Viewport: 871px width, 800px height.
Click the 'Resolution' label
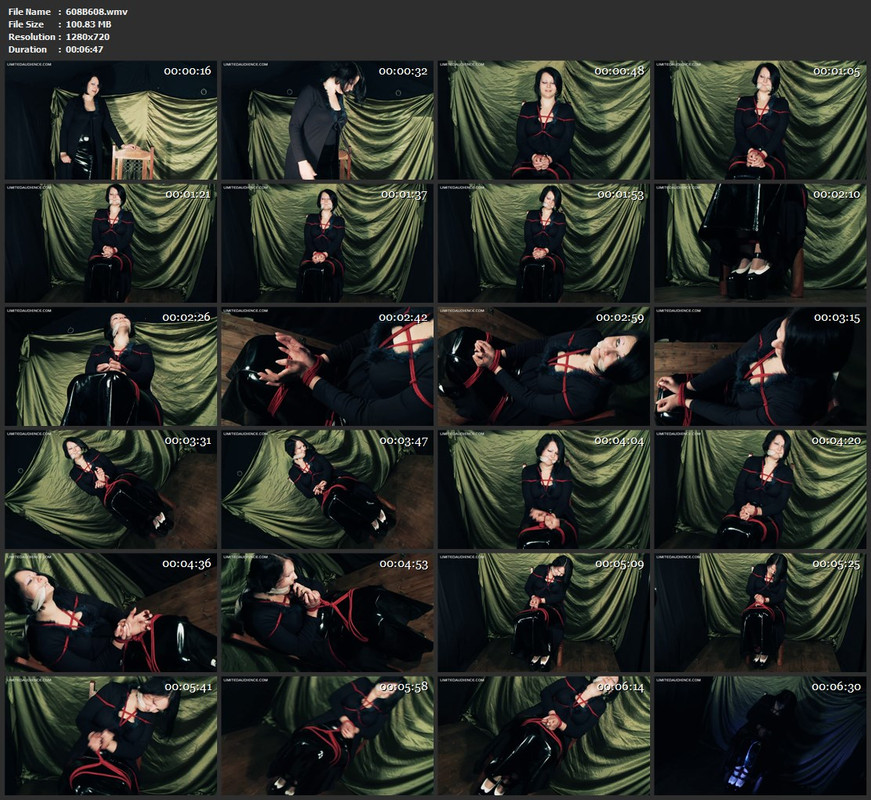(x=32, y=37)
